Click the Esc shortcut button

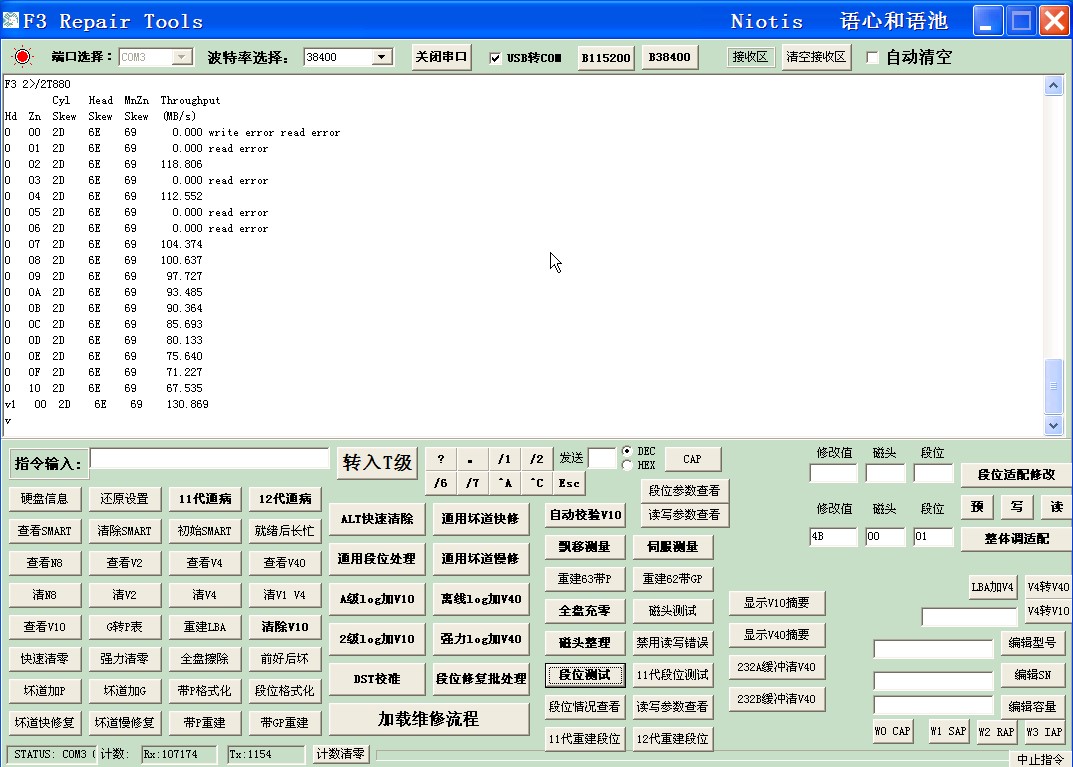569,483
